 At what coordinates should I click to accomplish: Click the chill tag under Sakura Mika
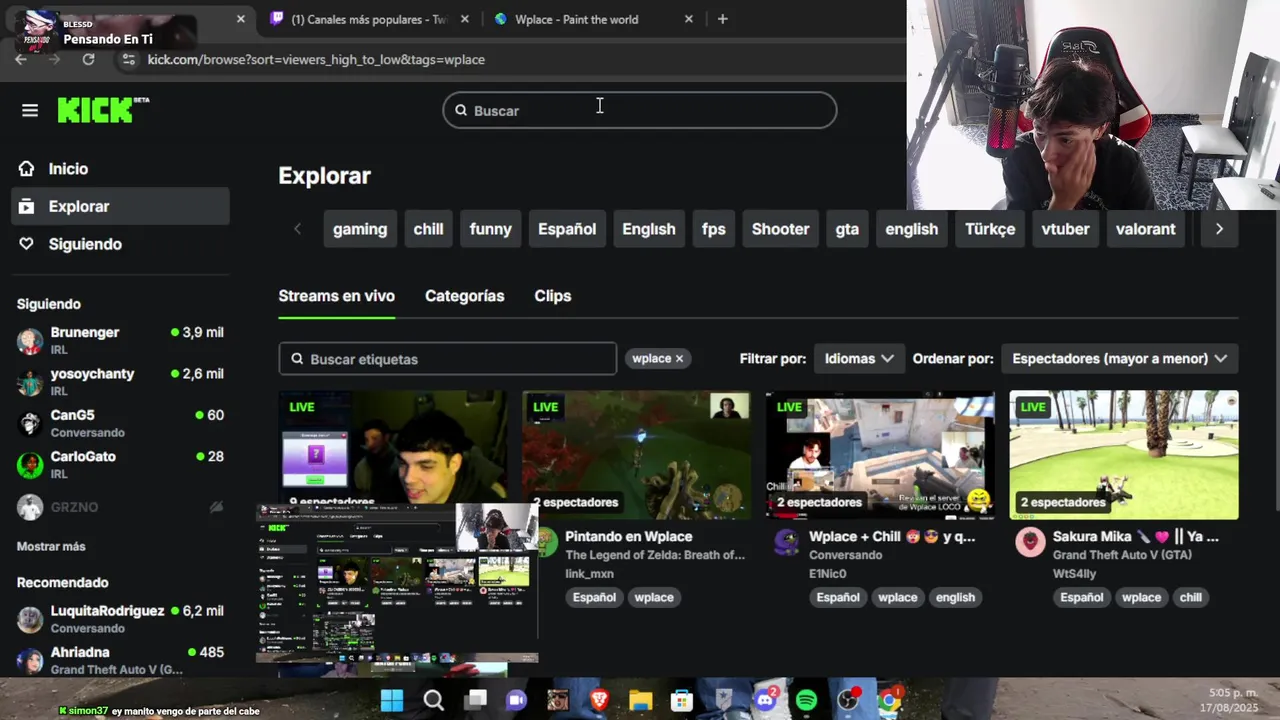click(1191, 597)
